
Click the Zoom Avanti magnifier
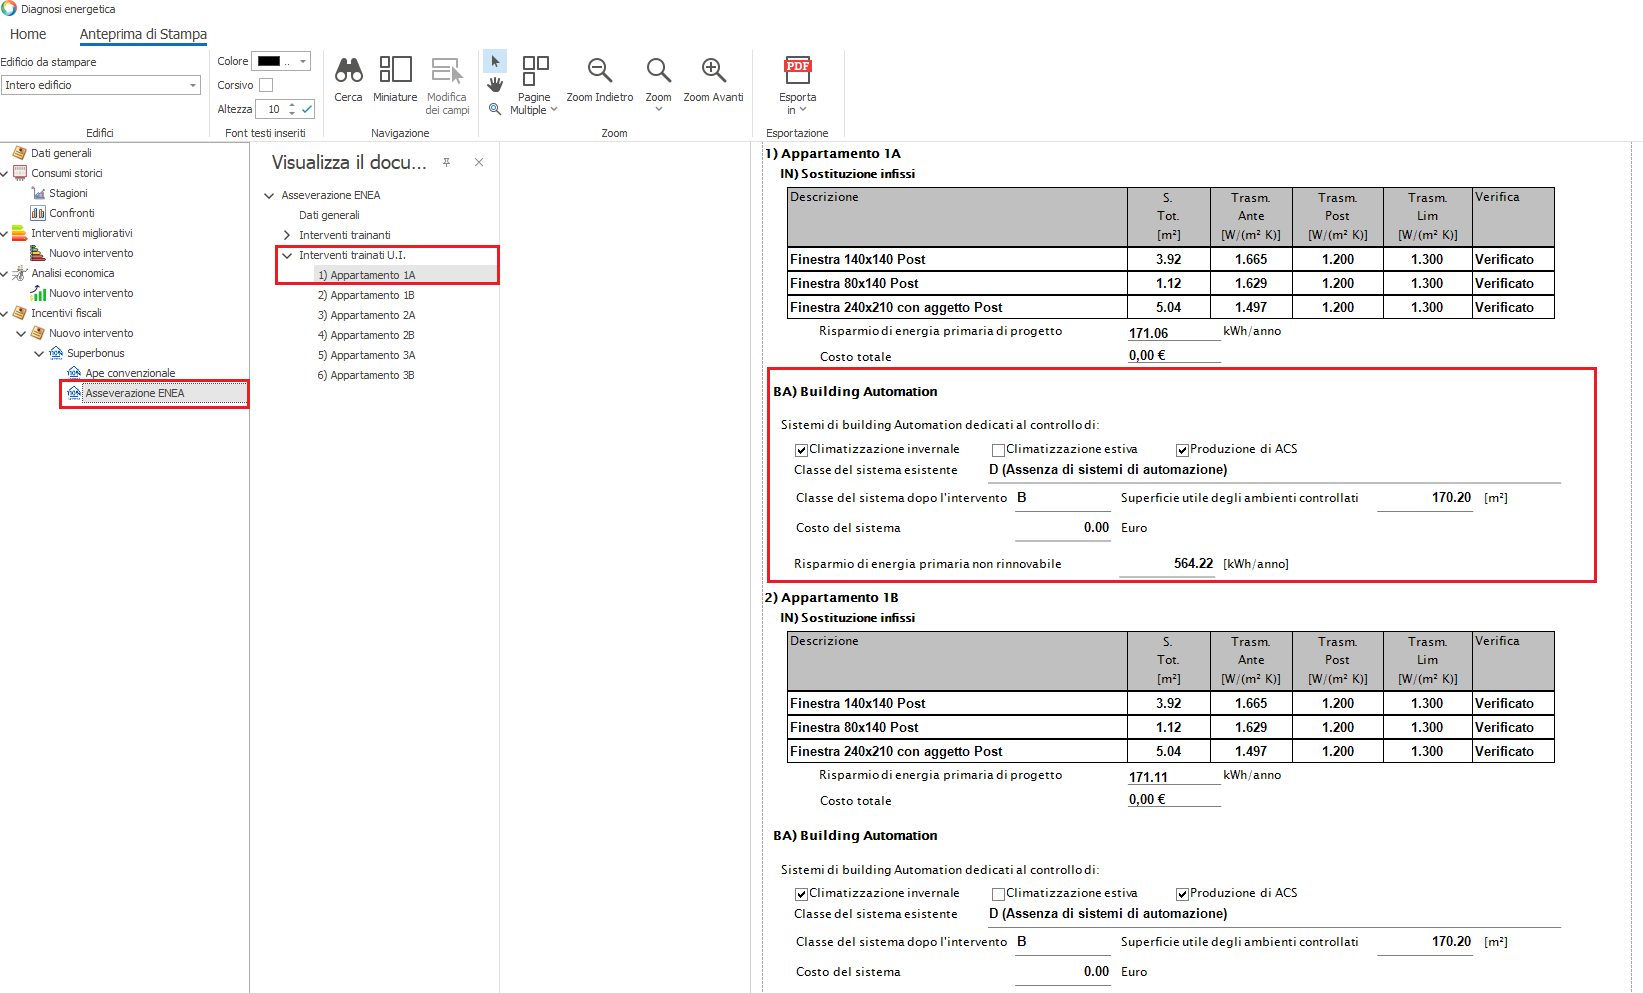[x=713, y=71]
